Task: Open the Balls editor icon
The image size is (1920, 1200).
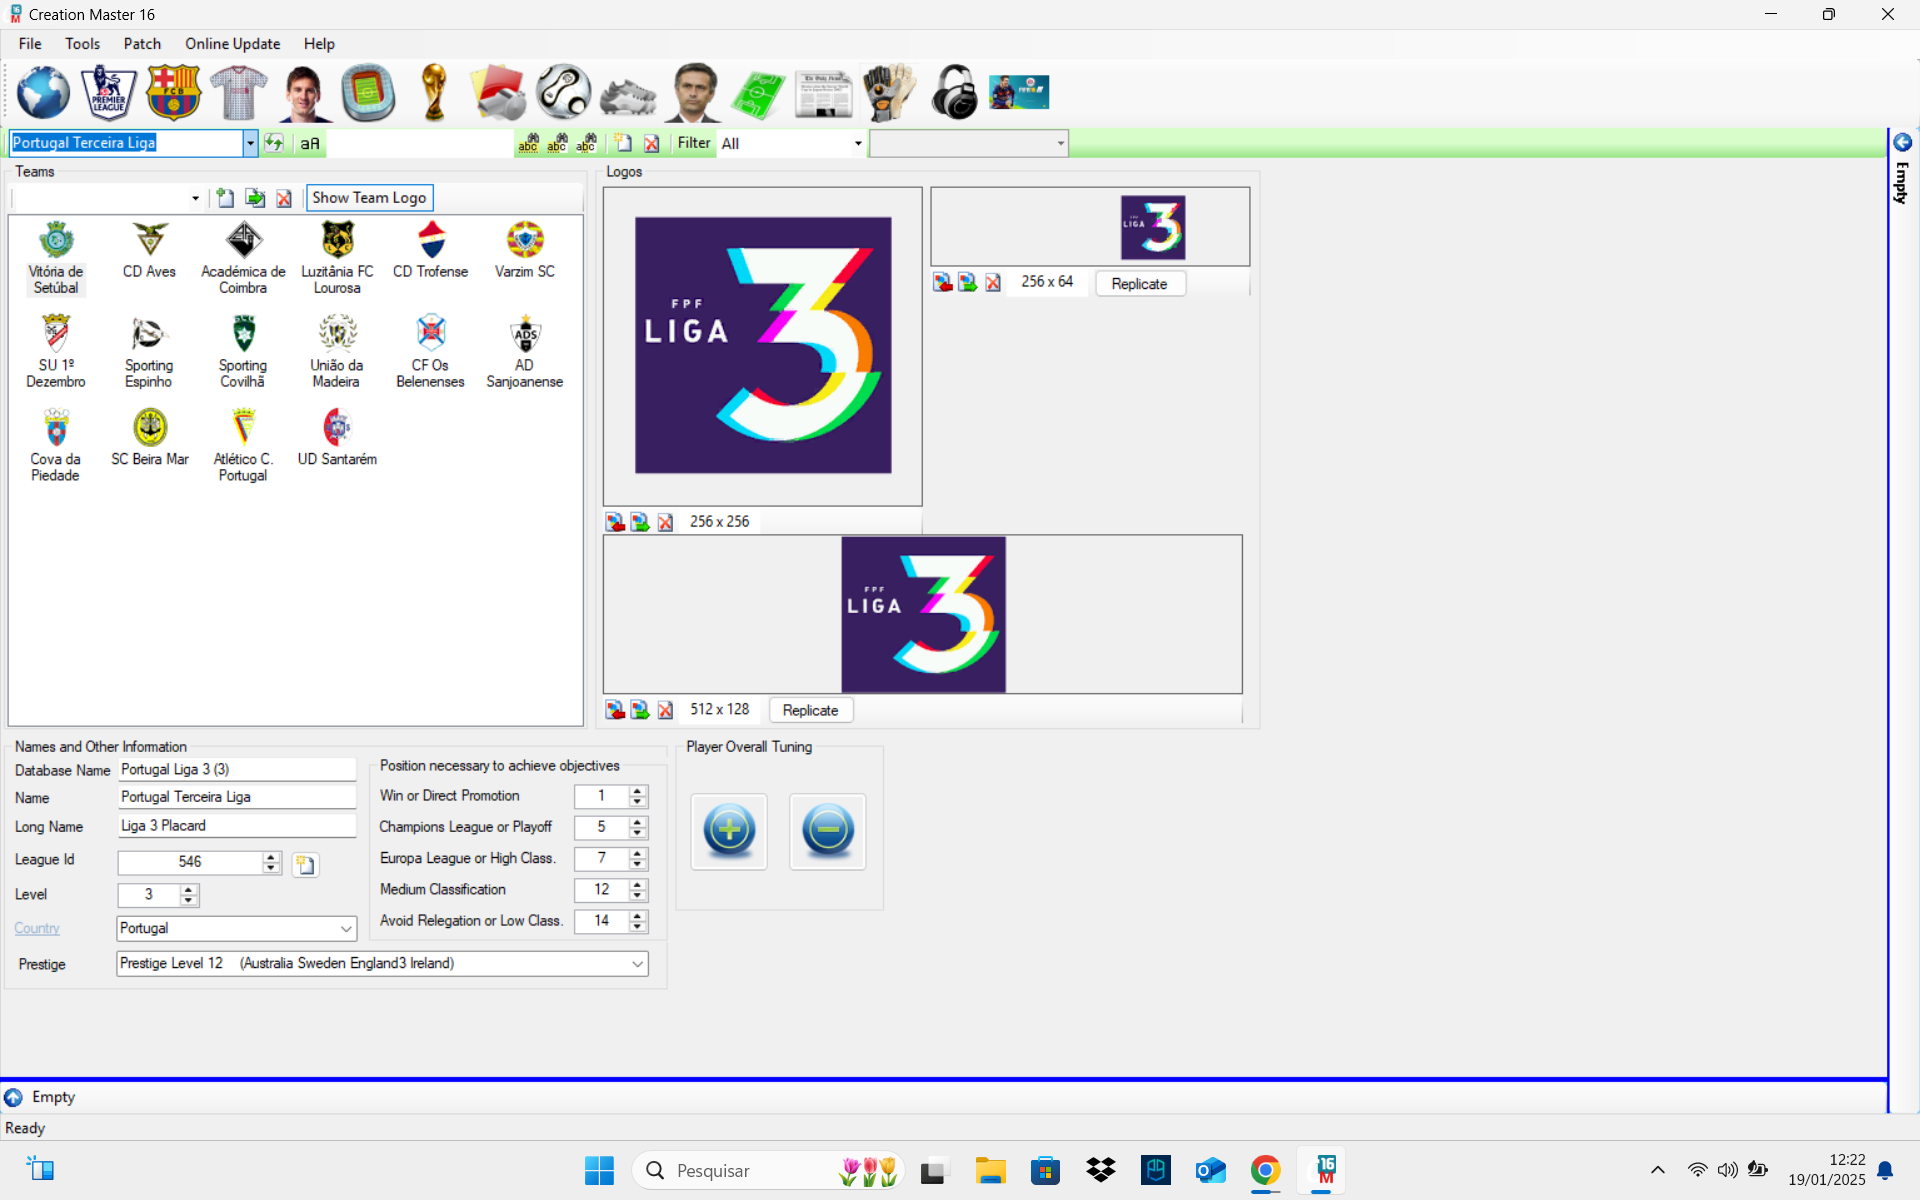Action: 563,92
